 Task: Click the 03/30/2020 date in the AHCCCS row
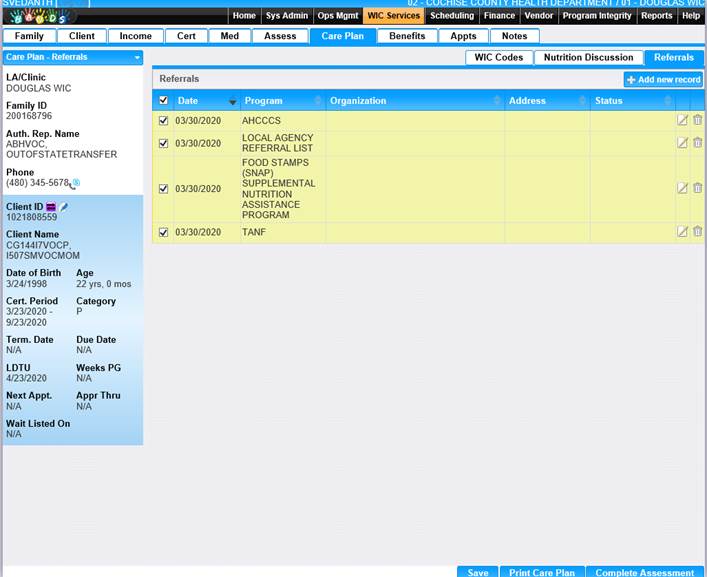[x=198, y=121]
